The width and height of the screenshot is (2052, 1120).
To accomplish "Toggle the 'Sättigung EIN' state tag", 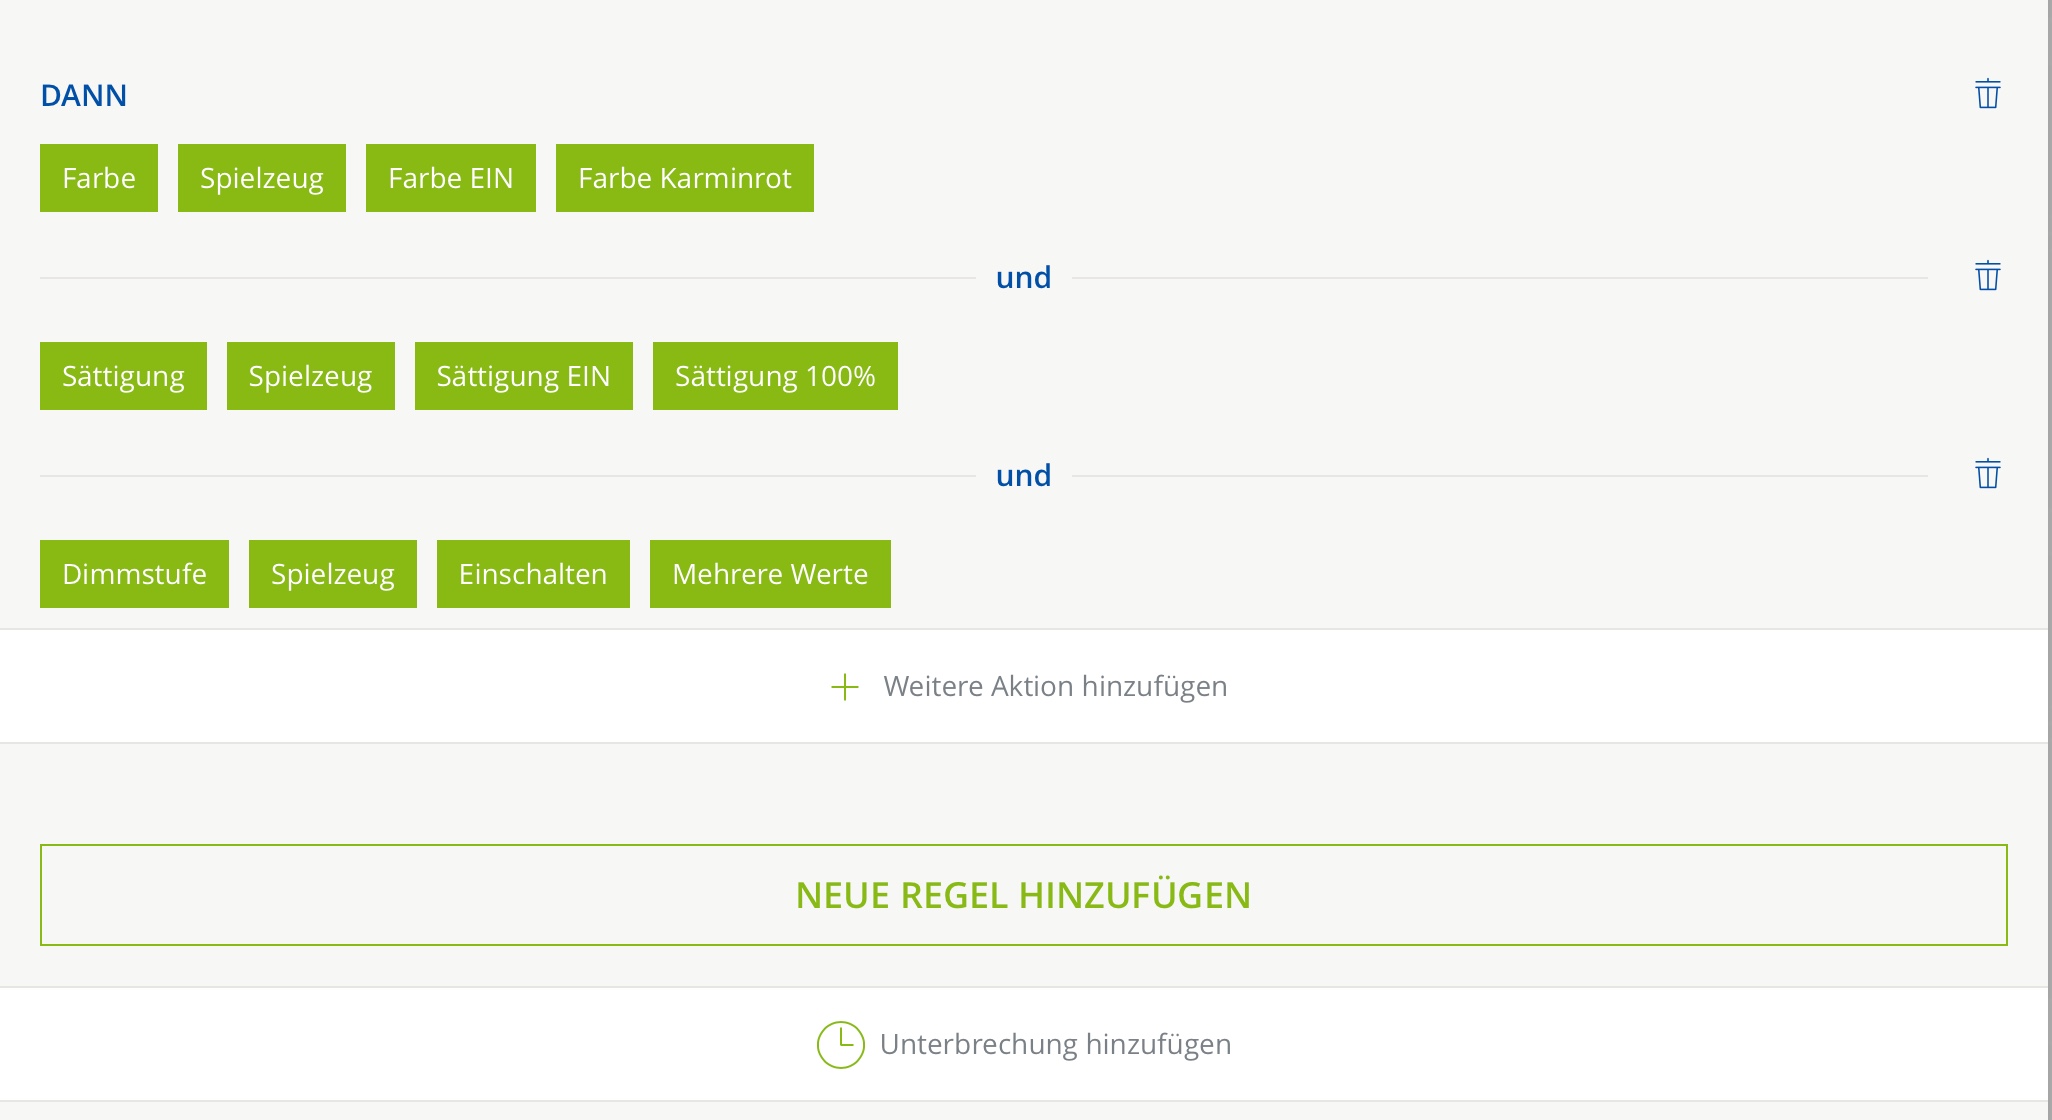I will click(523, 376).
